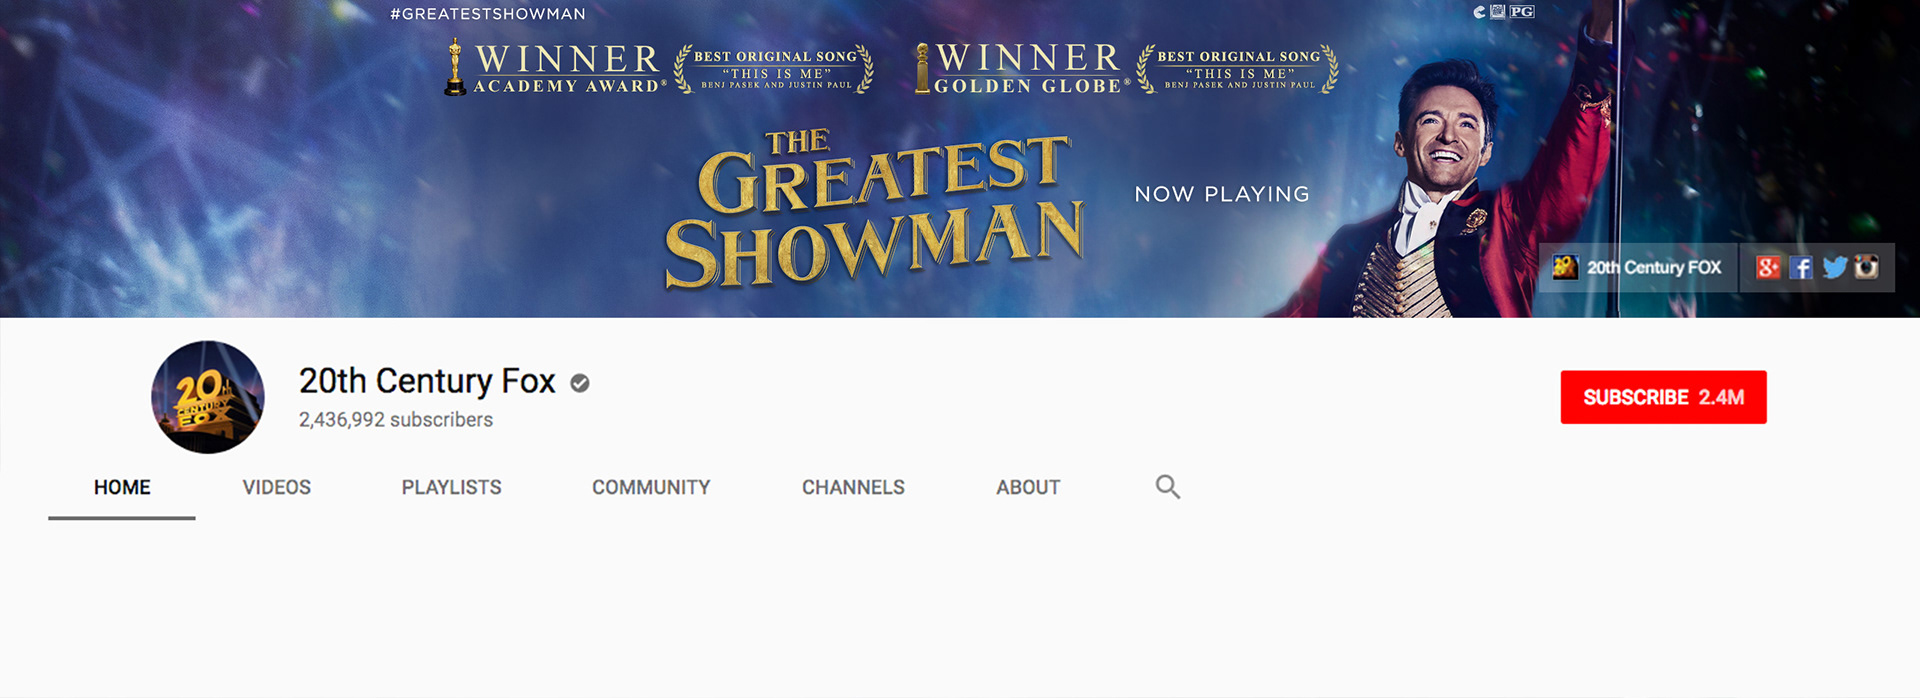1920x698 pixels.
Task: Switch to the Home tab
Action: tap(122, 487)
